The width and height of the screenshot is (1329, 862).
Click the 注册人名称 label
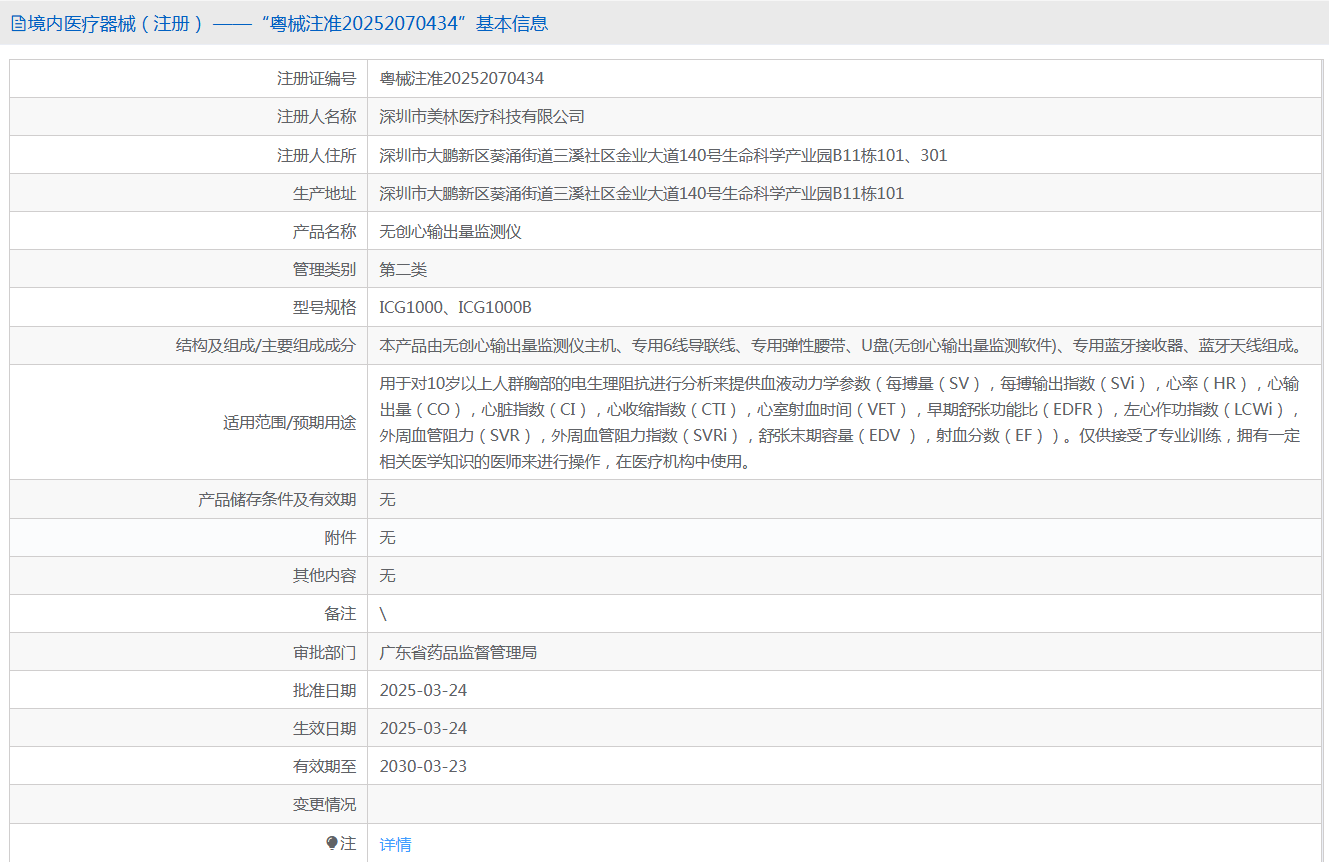(316, 117)
